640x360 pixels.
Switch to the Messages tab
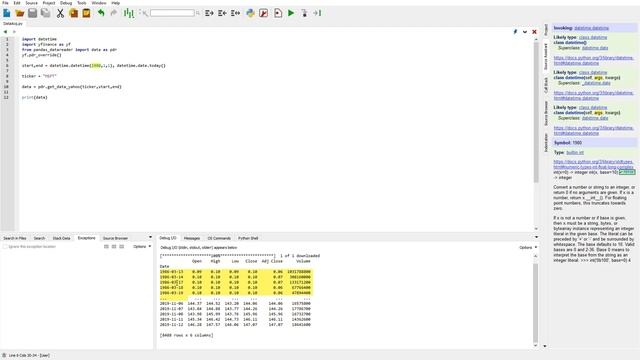point(192,238)
